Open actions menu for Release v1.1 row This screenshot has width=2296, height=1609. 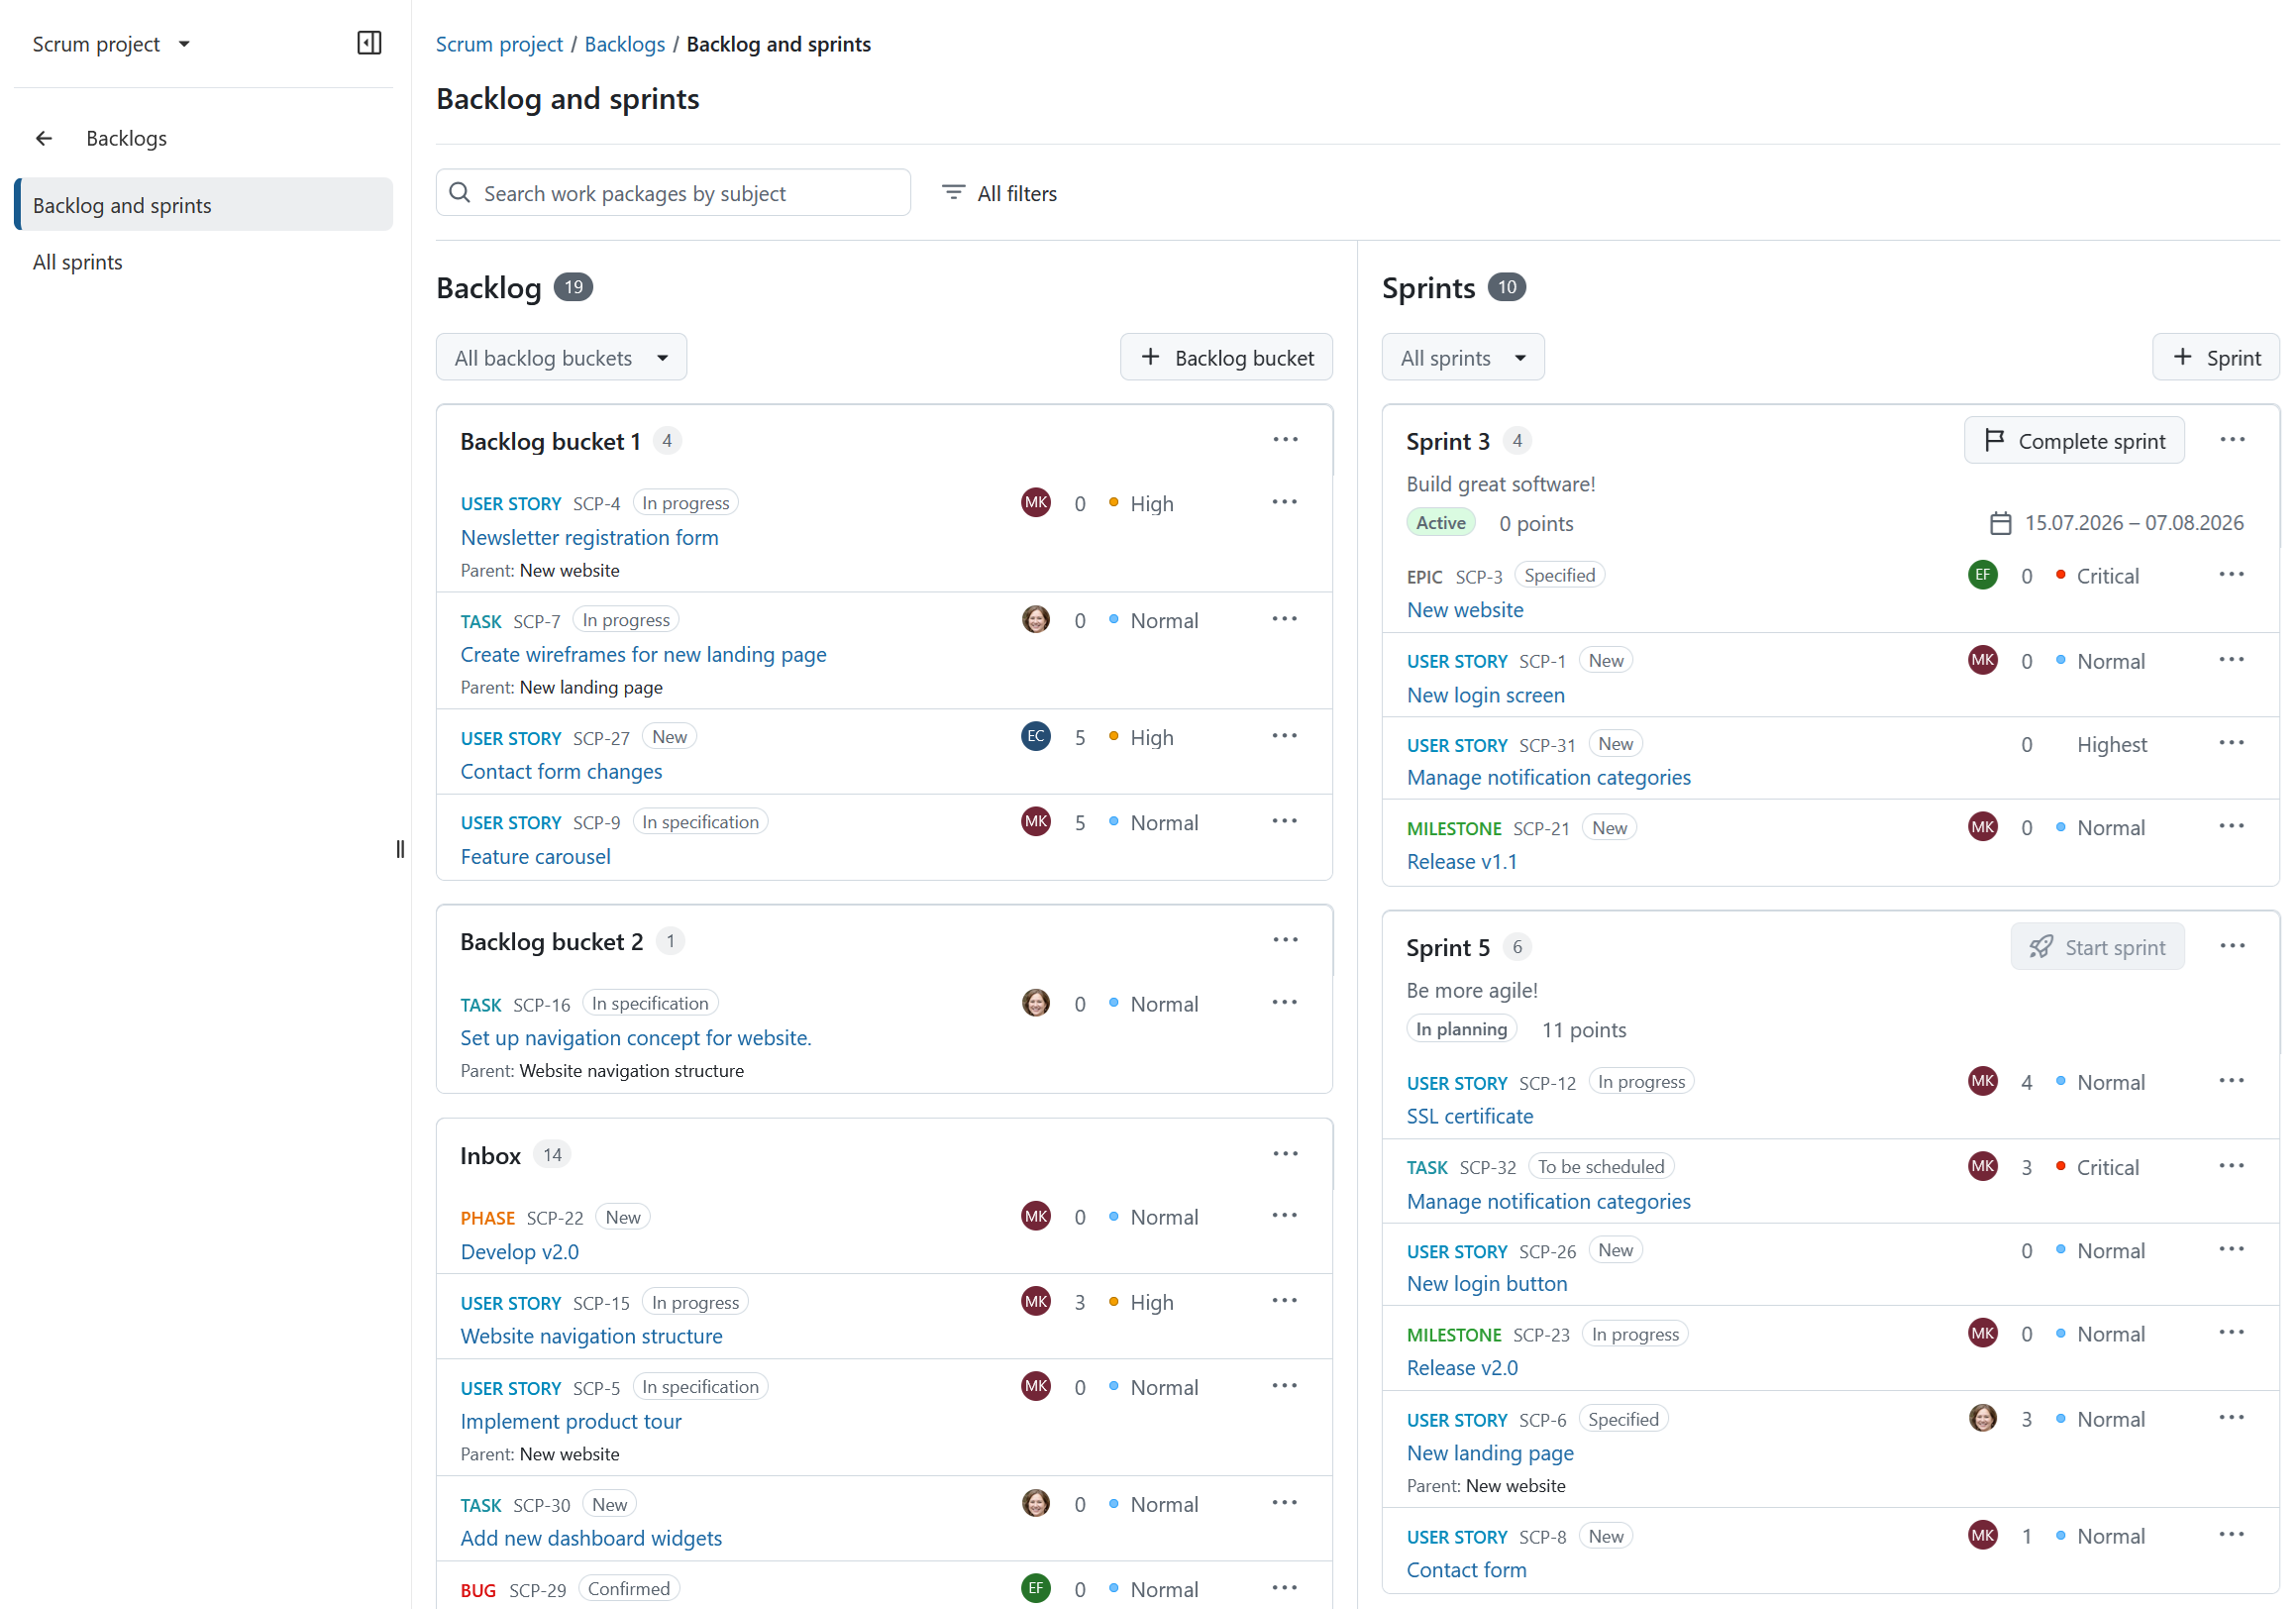click(x=2231, y=826)
